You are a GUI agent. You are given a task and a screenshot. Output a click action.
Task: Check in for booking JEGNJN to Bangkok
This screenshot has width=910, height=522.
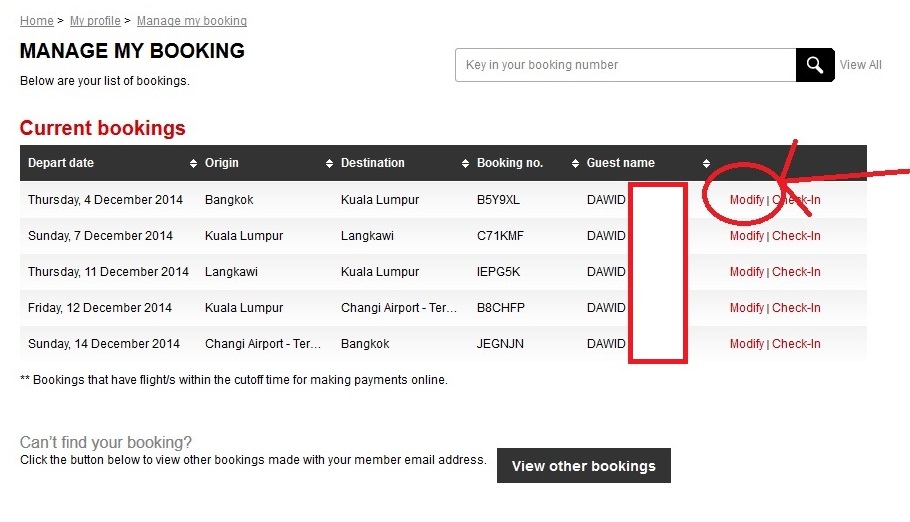tap(796, 344)
